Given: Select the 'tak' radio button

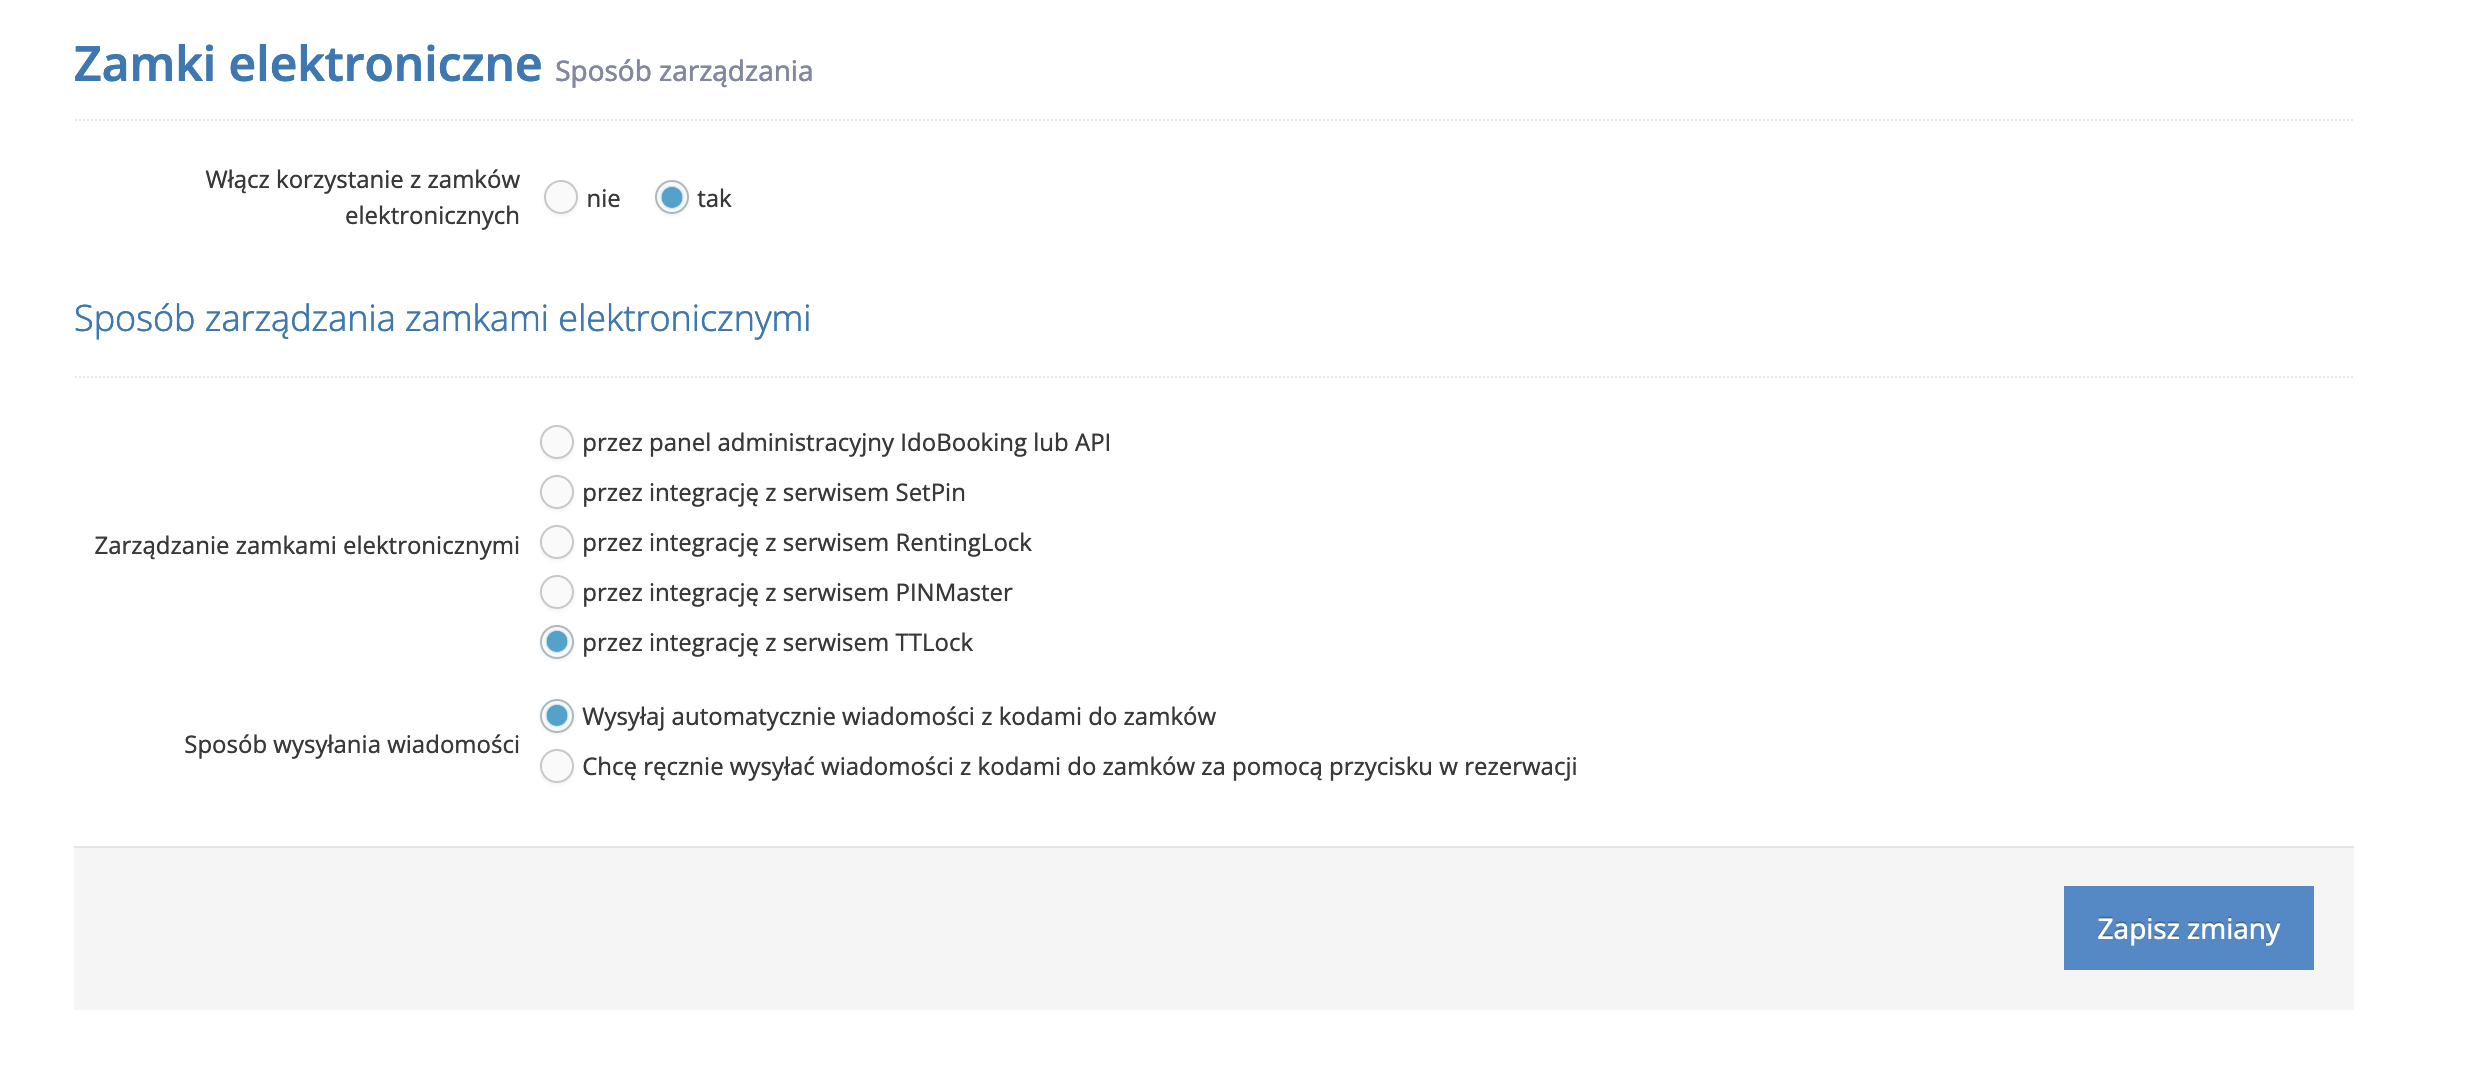Looking at the screenshot, I should [672, 198].
